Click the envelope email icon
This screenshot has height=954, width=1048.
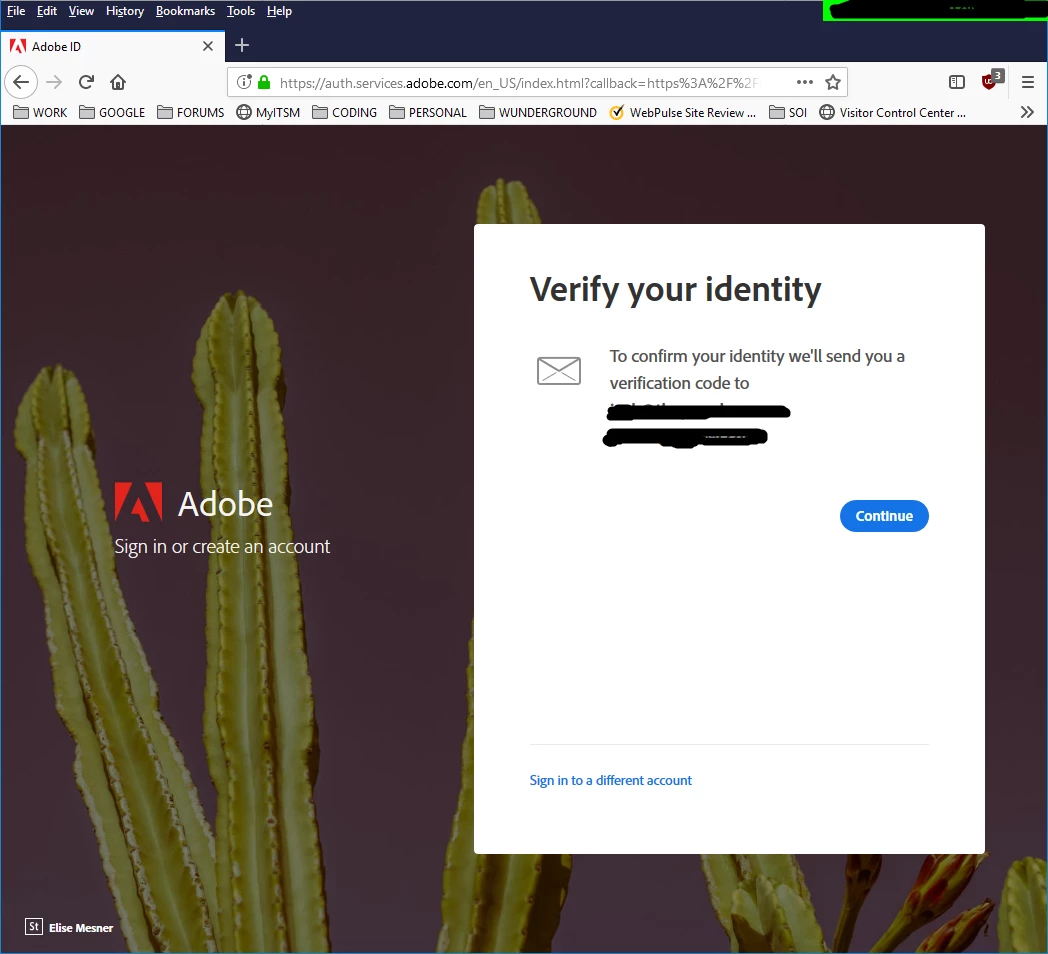click(x=559, y=370)
